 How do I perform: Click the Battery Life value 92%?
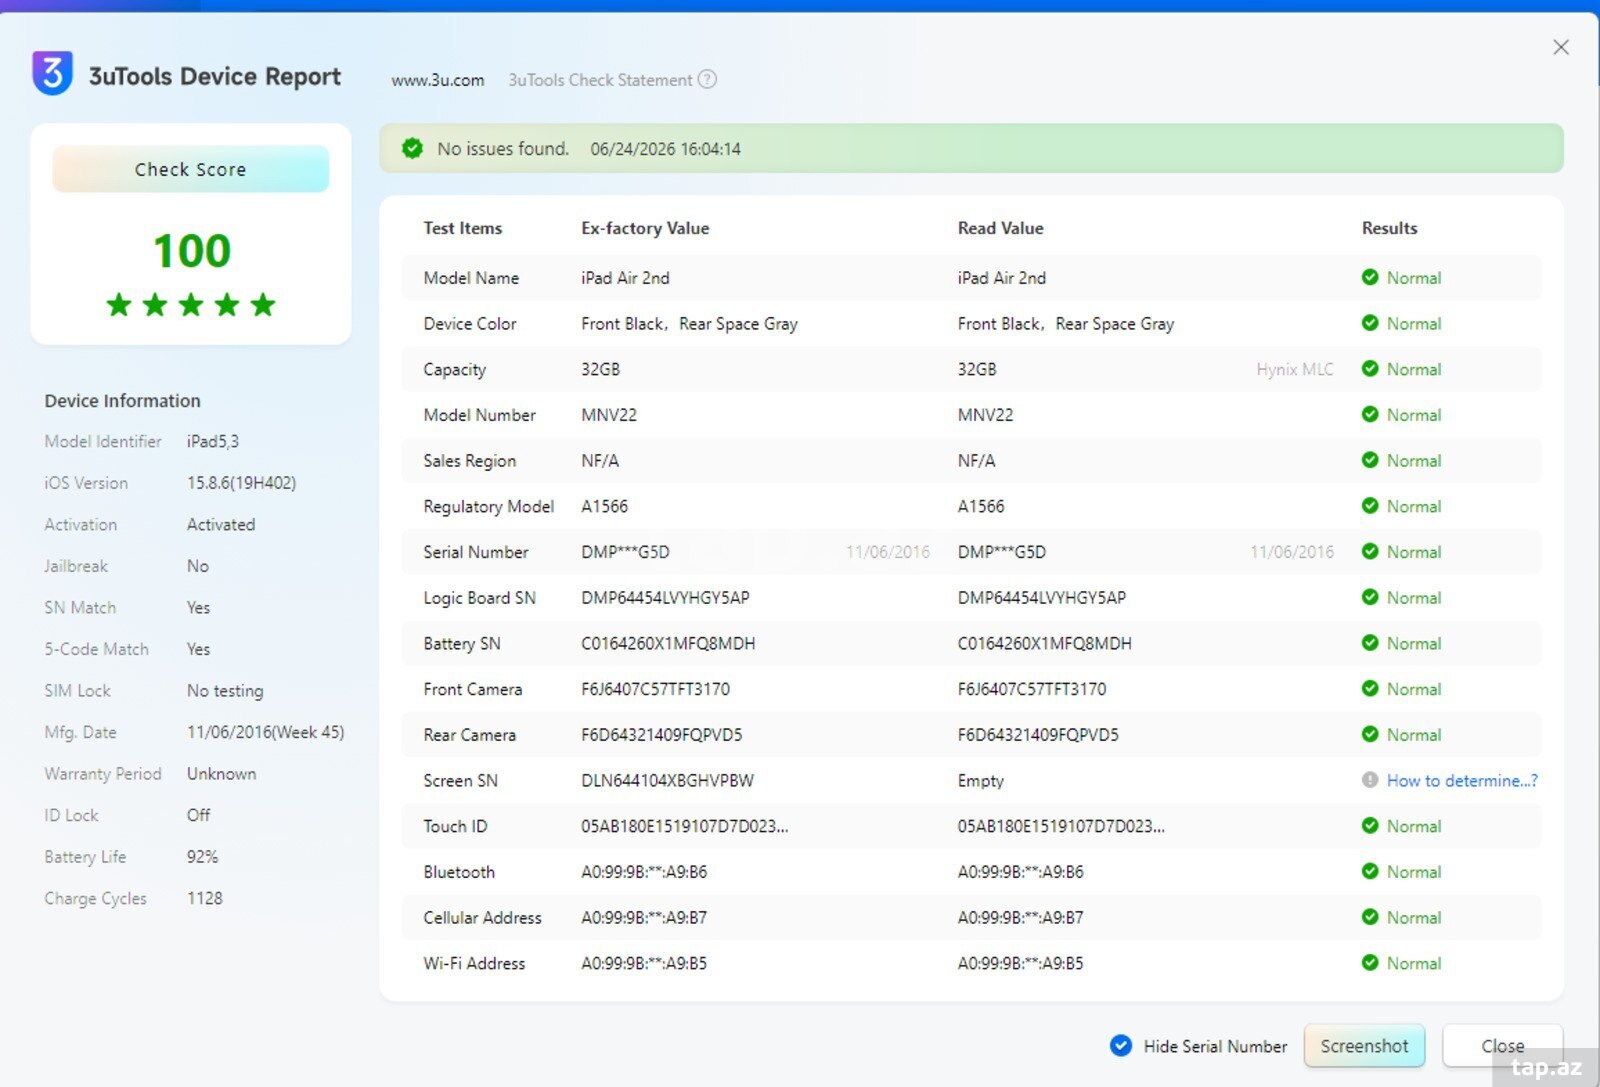(x=202, y=857)
